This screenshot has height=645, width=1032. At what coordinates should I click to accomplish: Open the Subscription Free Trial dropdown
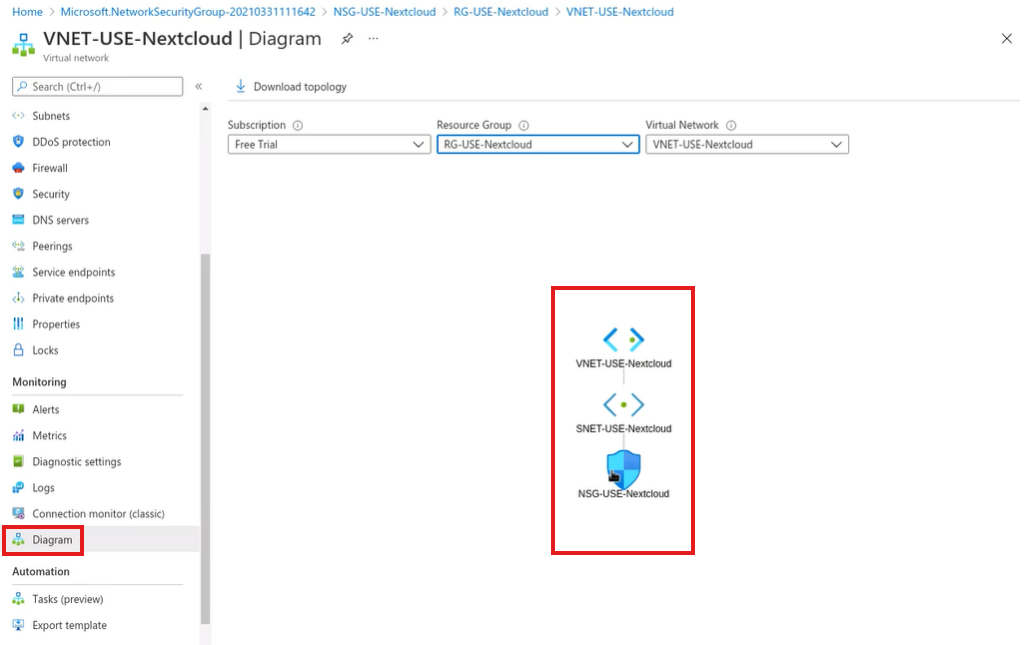pyautogui.click(x=329, y=144)
